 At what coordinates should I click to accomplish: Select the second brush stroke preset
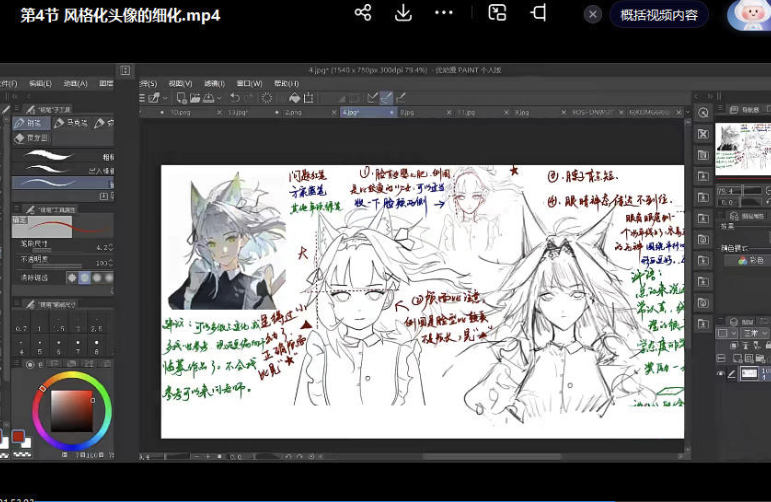[x=63, y=170]
